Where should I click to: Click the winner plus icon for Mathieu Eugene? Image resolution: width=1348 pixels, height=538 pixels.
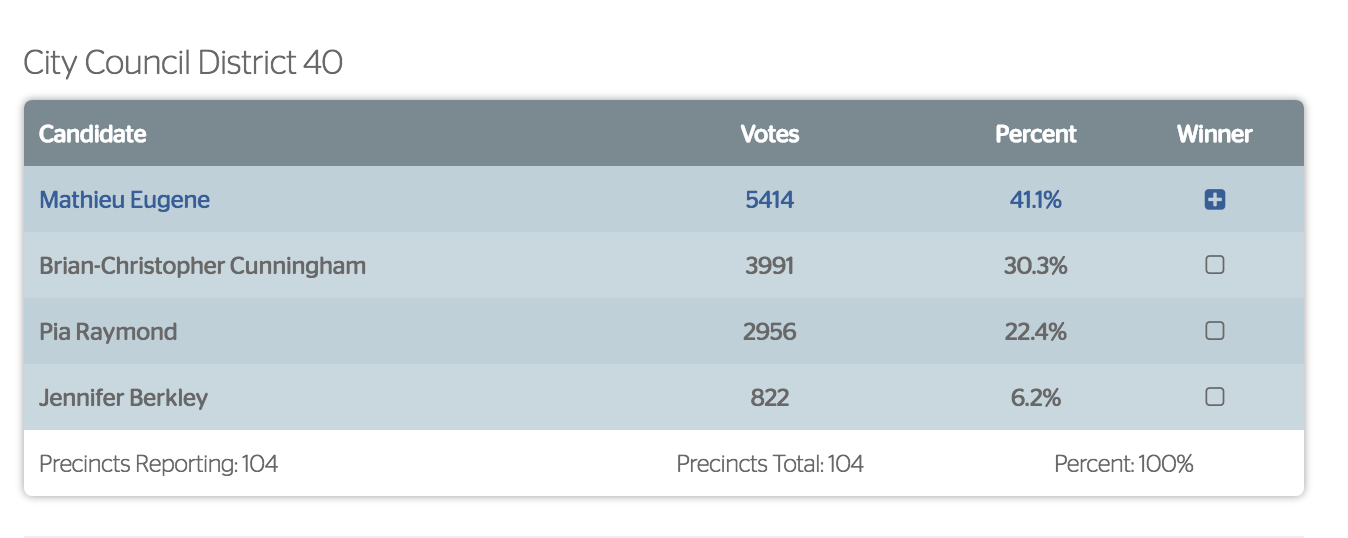[1215, 200]
